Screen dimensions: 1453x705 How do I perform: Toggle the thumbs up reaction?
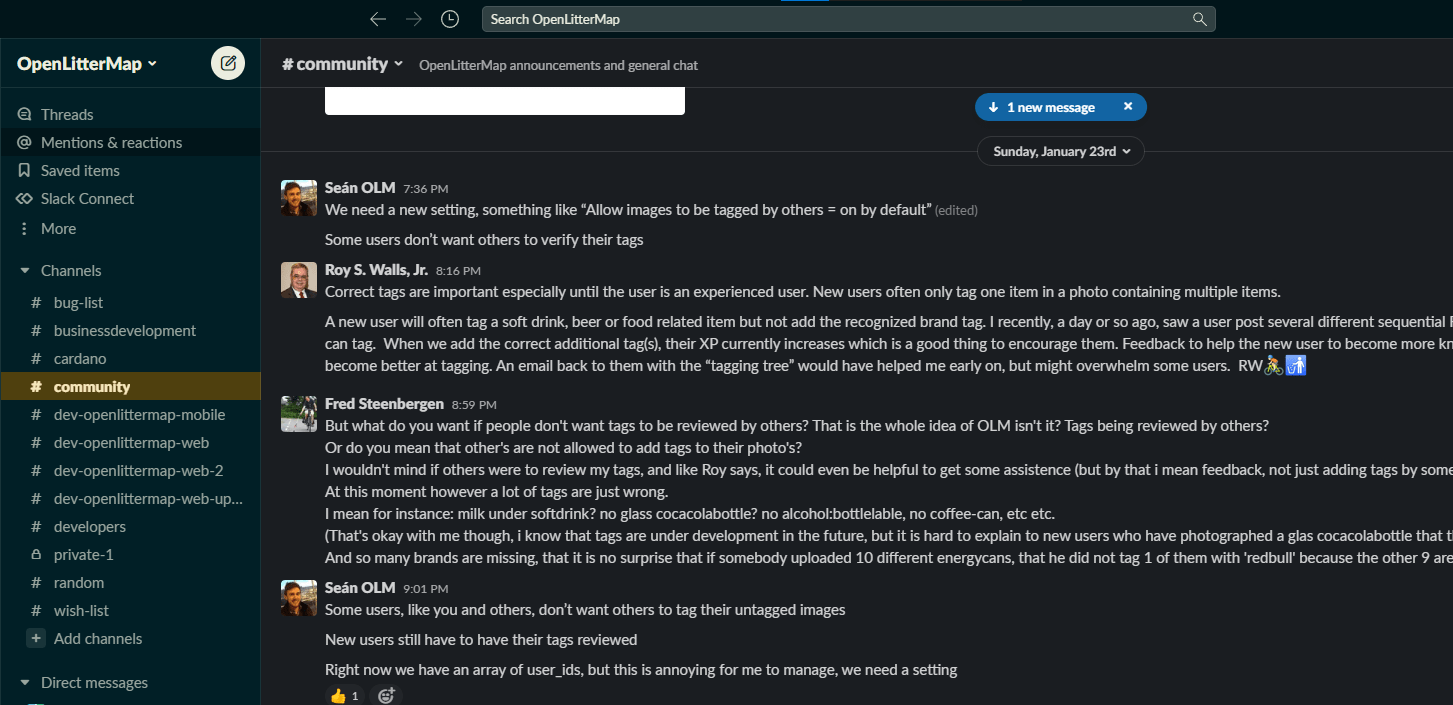click(344, 695)
